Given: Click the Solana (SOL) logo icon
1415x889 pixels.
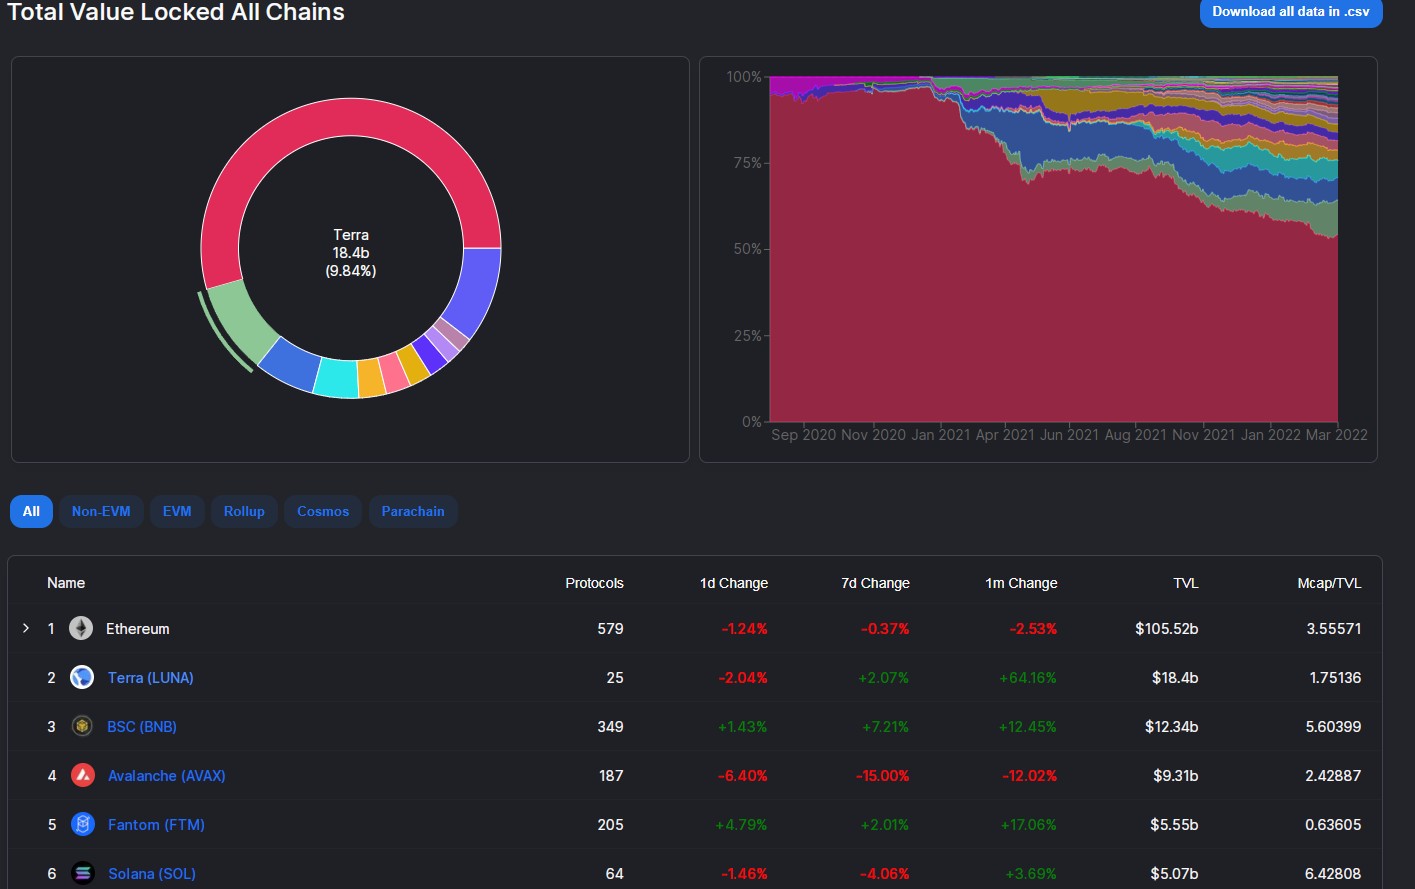Looking at the screenshot, I should pyautogui.click(x=82, y=873).
